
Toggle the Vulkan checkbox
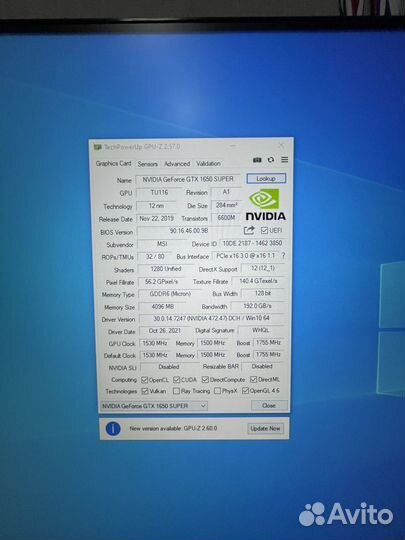145,391
